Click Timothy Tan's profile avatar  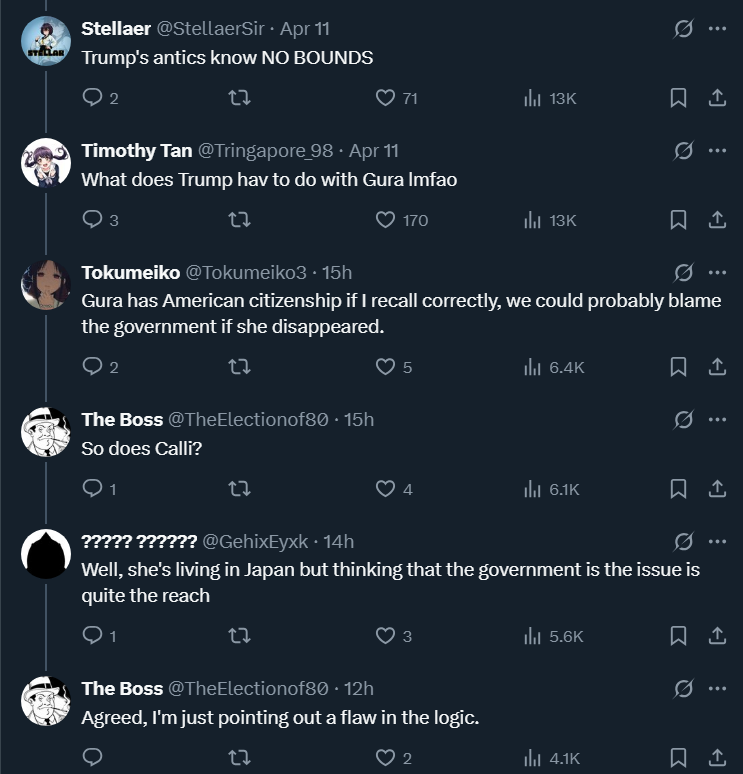[46, 162]
